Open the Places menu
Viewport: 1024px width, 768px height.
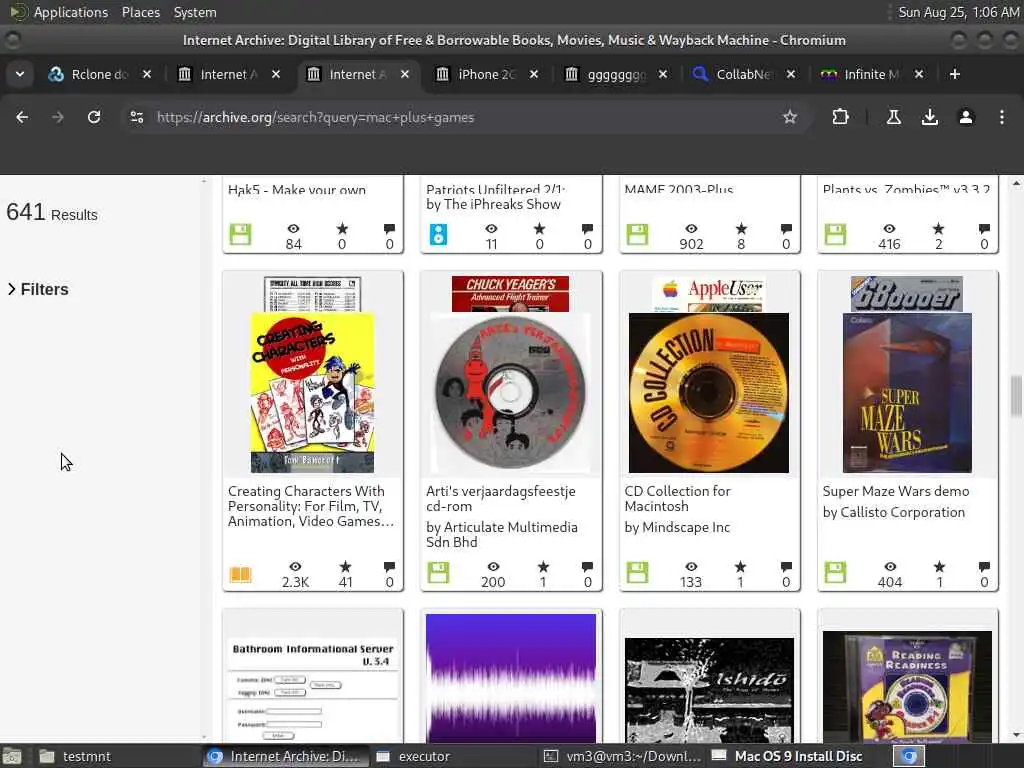141,12
